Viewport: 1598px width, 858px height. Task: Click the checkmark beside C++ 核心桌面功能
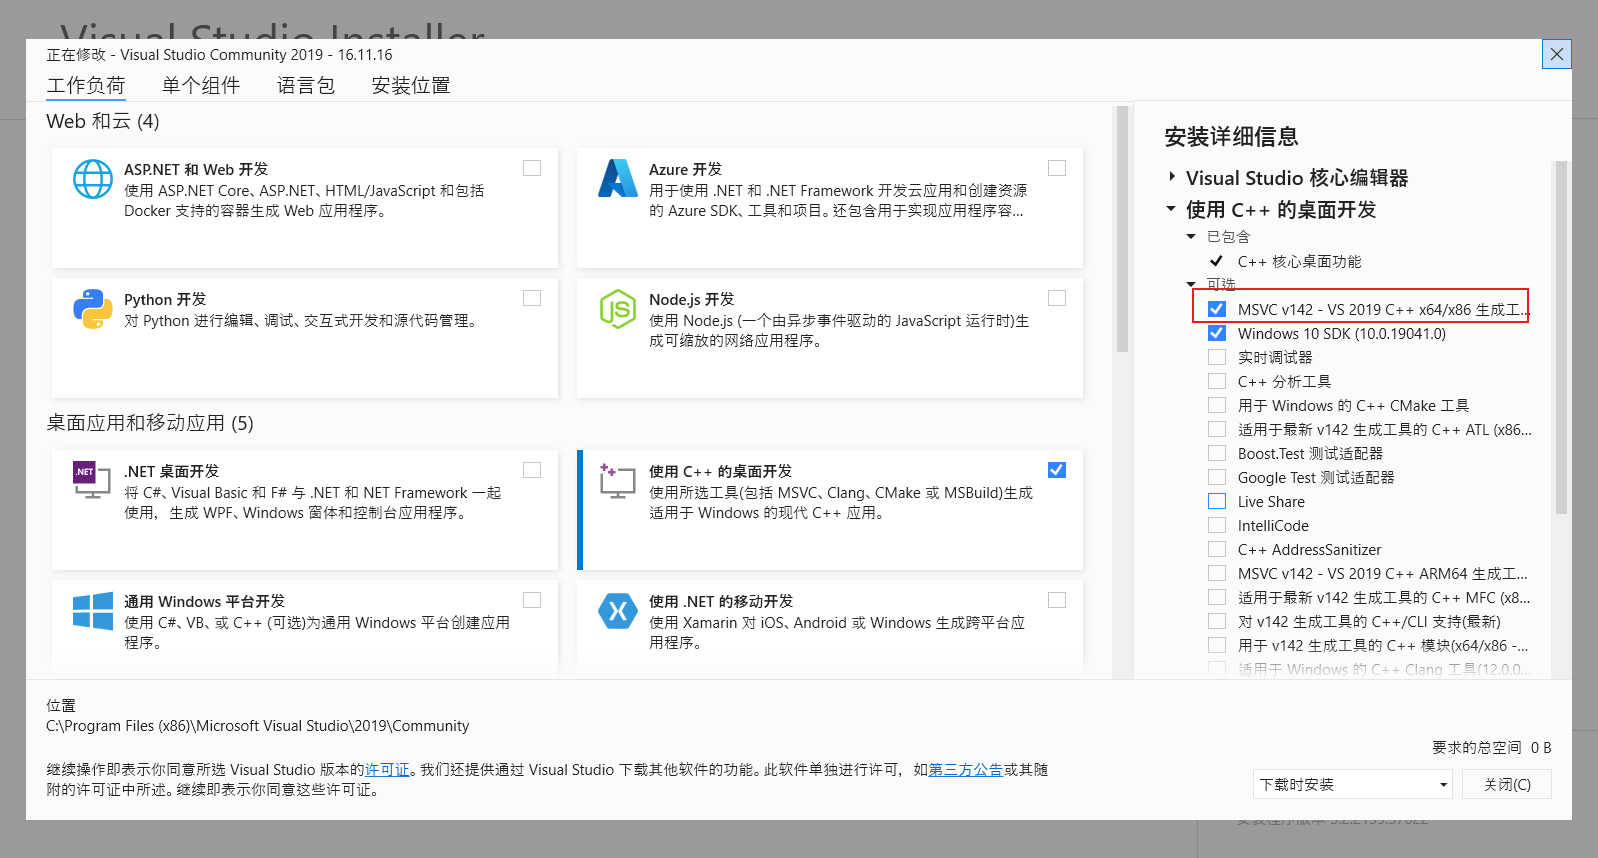click(x=1217, y=261)
